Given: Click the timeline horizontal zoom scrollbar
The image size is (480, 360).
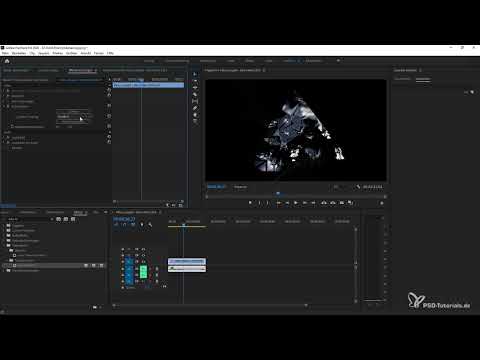Looking at the screenshot, I should coord(210,305).
